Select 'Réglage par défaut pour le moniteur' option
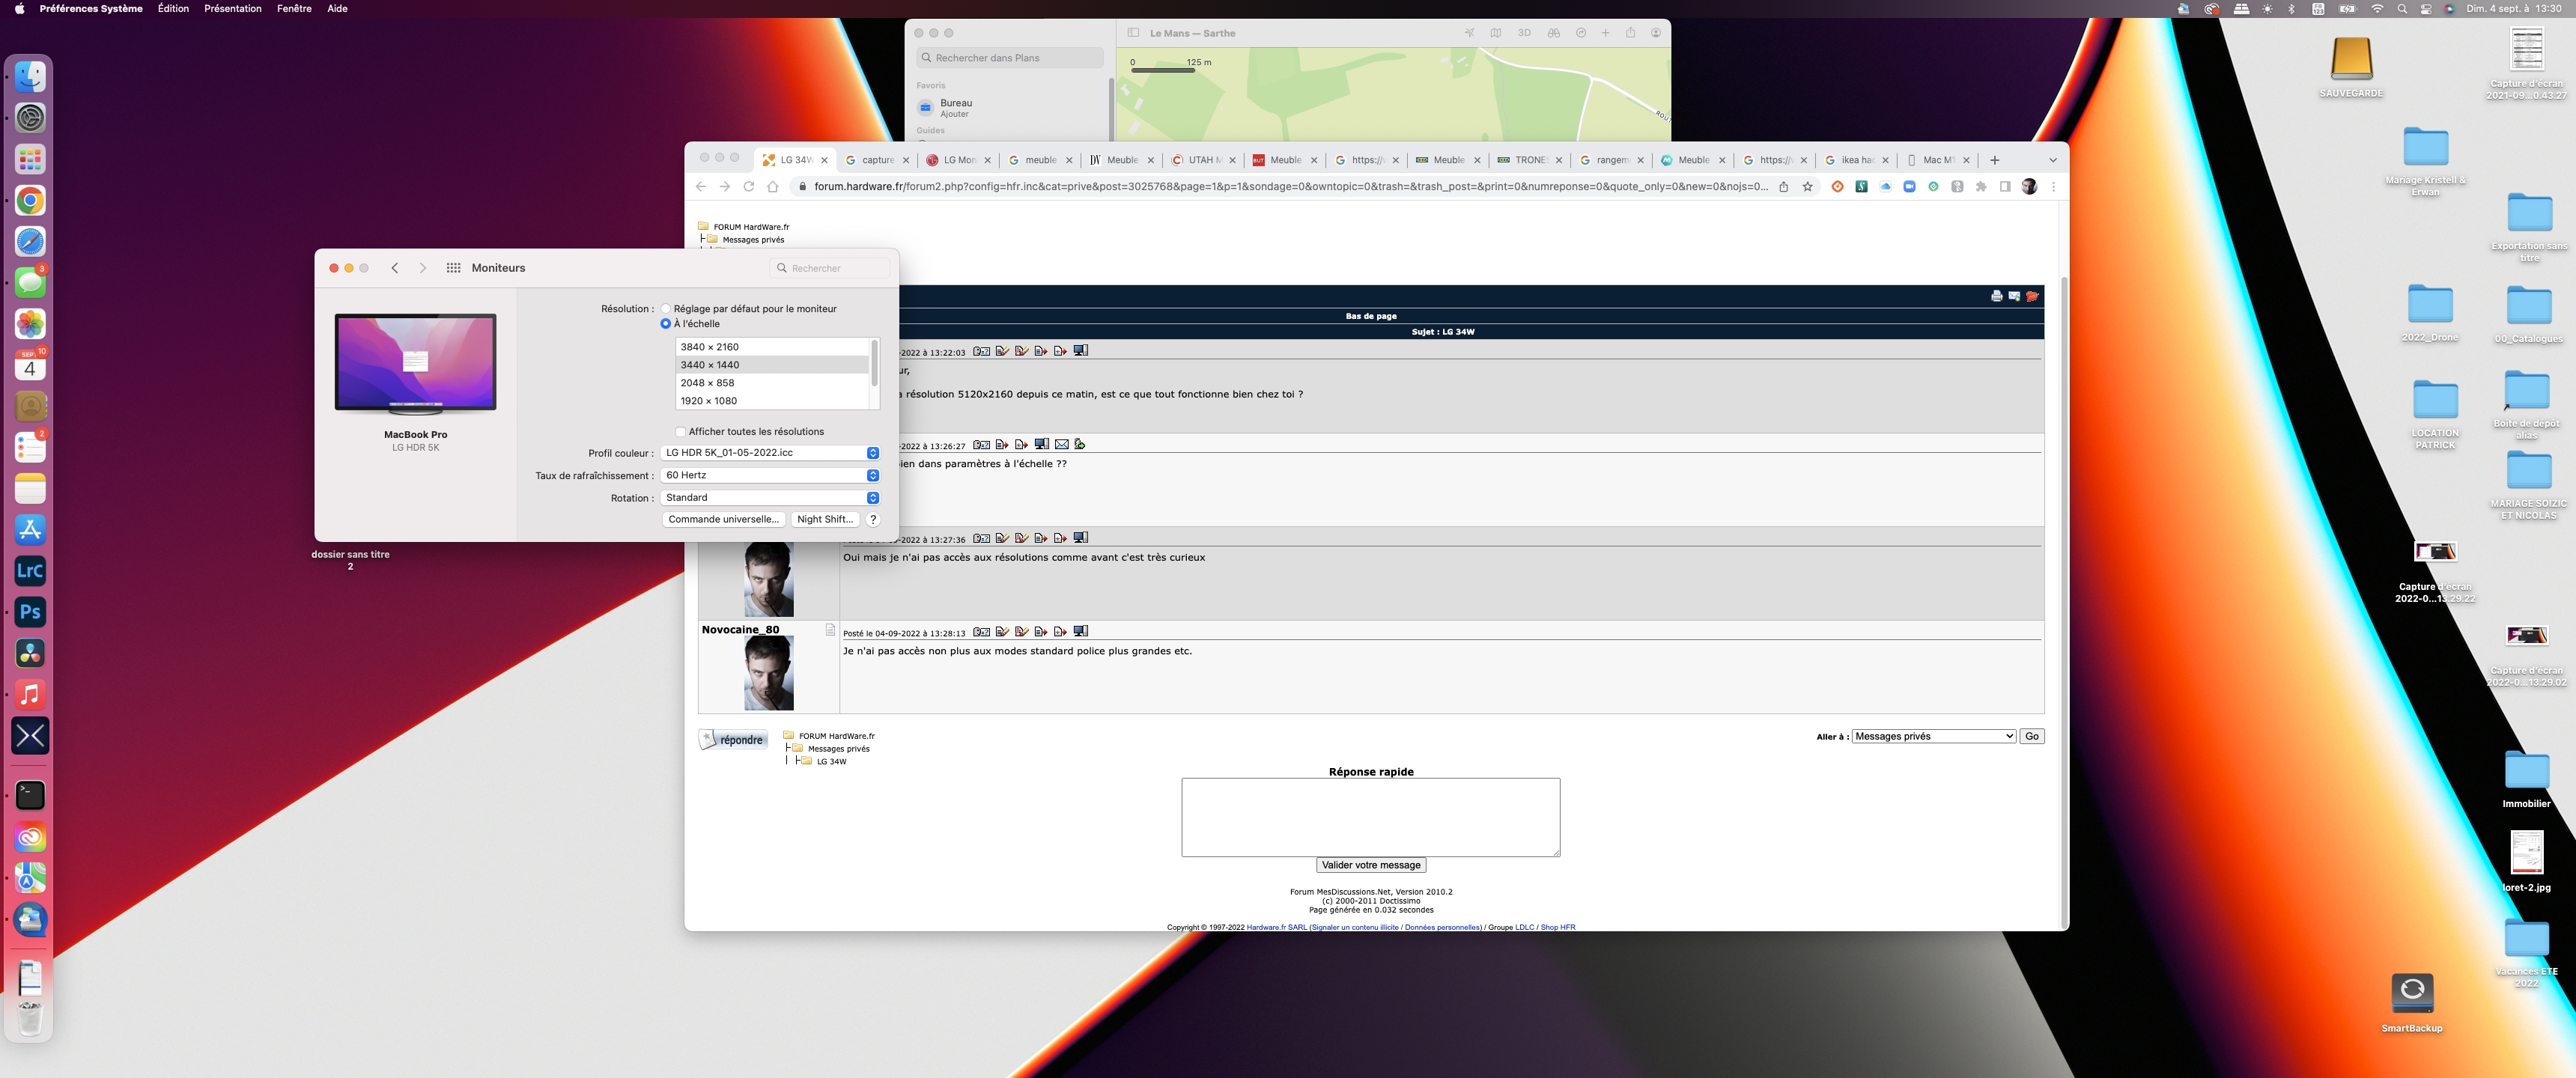The image size is (2576, 1078). (666, 309)
